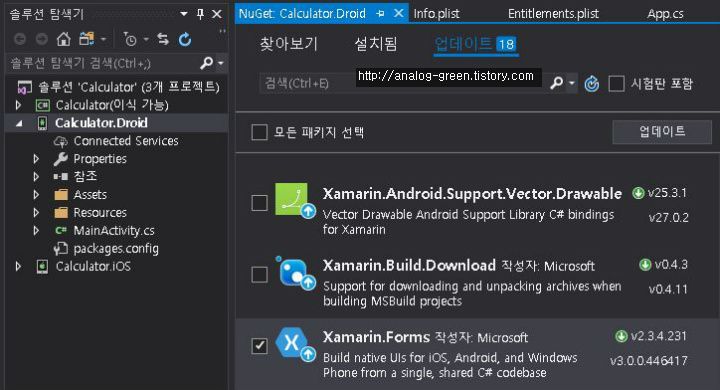
Task: Select the Calculator.Droid project
Action: [x=101, y=123]
